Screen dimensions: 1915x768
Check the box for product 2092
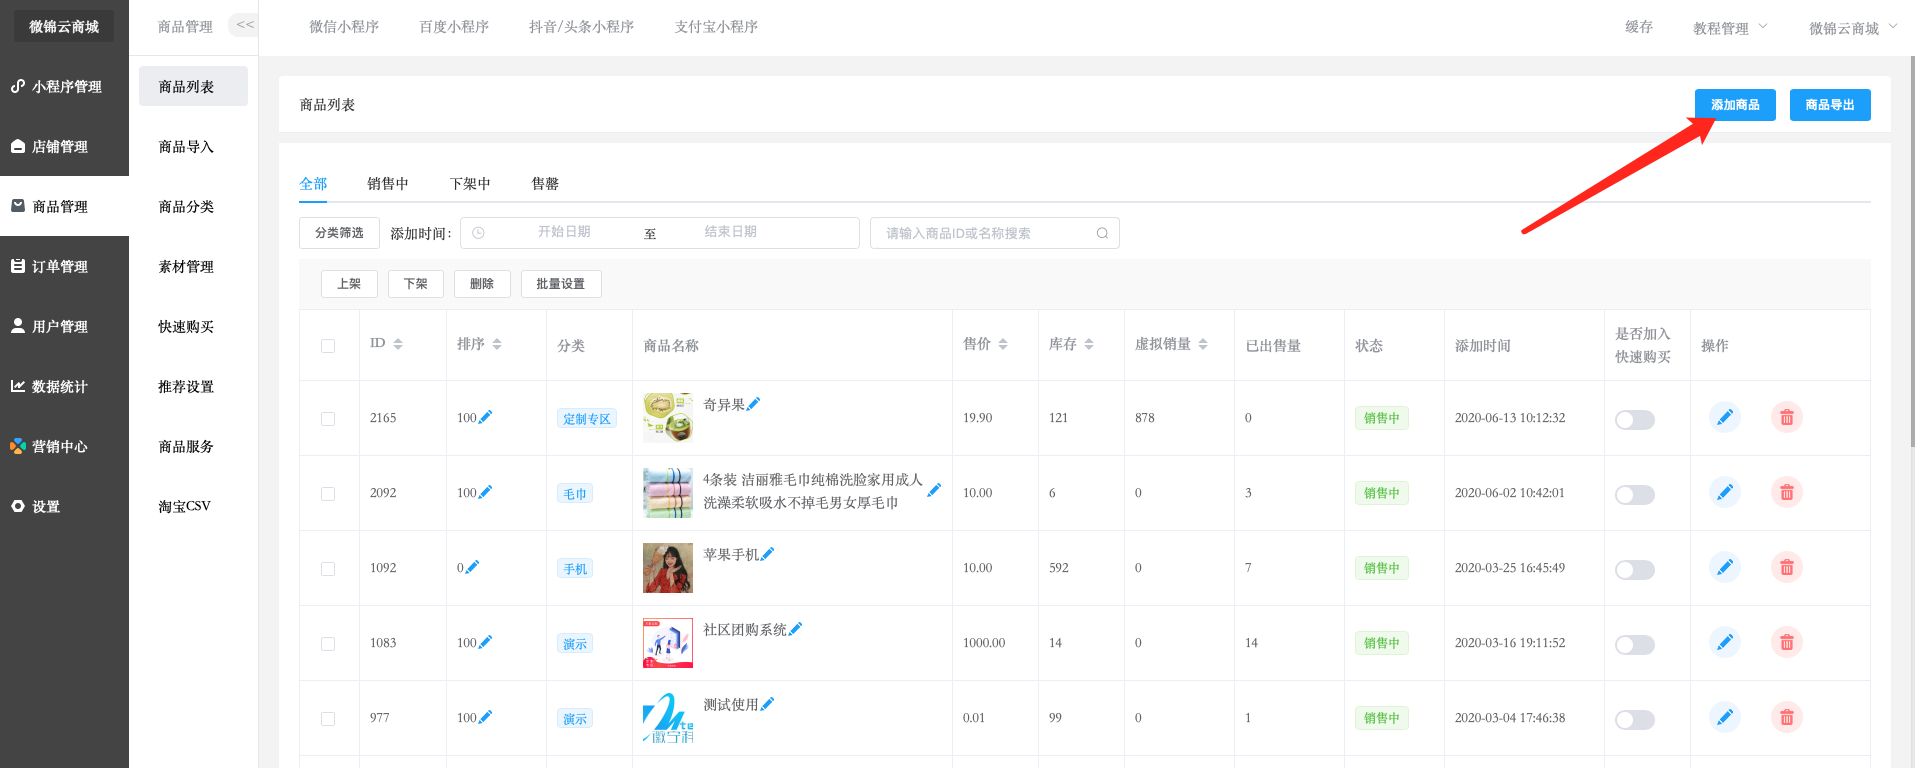[x=328, y=494]
